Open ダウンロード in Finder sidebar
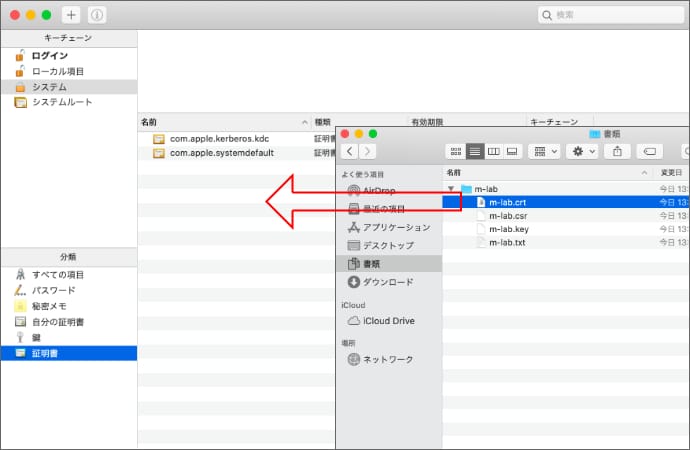The height and width of the screenshot is (450, 690). [x=388, y=282]
